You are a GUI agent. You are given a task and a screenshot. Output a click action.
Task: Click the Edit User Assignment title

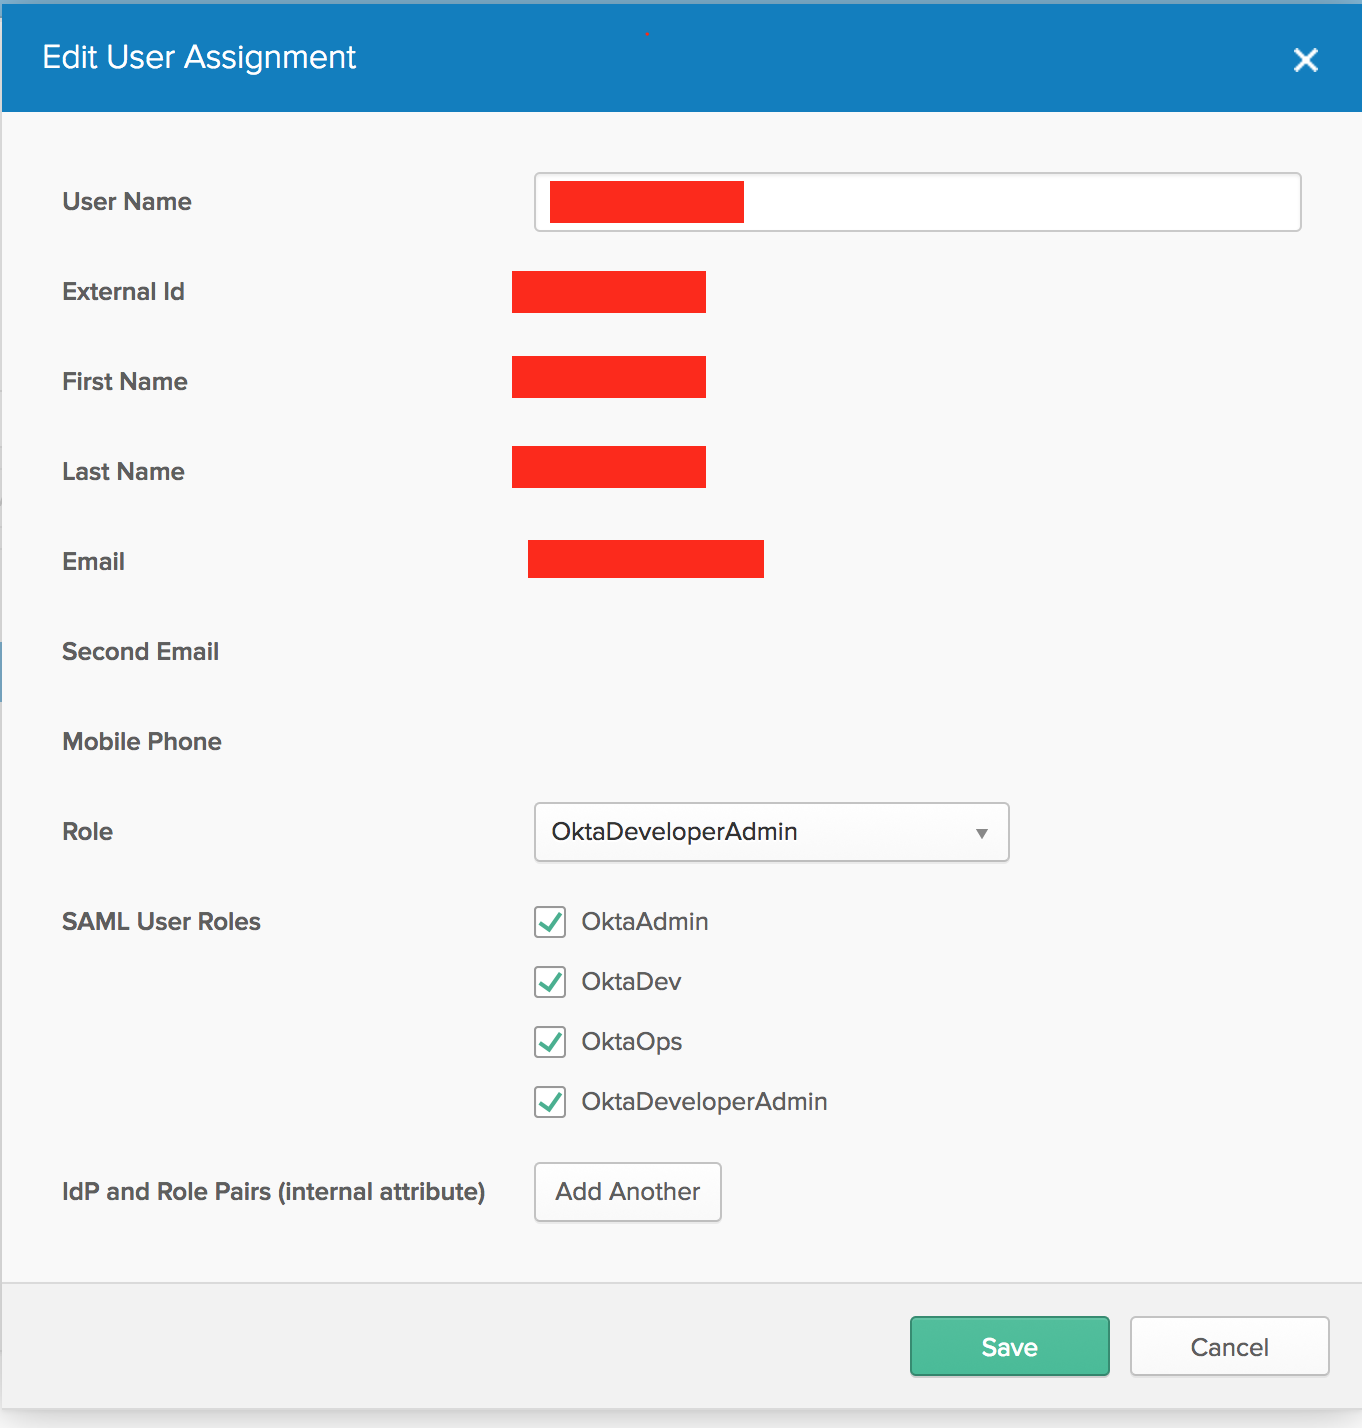199,58
